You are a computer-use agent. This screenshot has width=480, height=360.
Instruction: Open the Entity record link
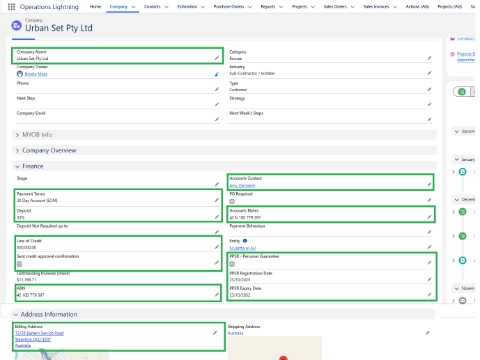(243, 248)
